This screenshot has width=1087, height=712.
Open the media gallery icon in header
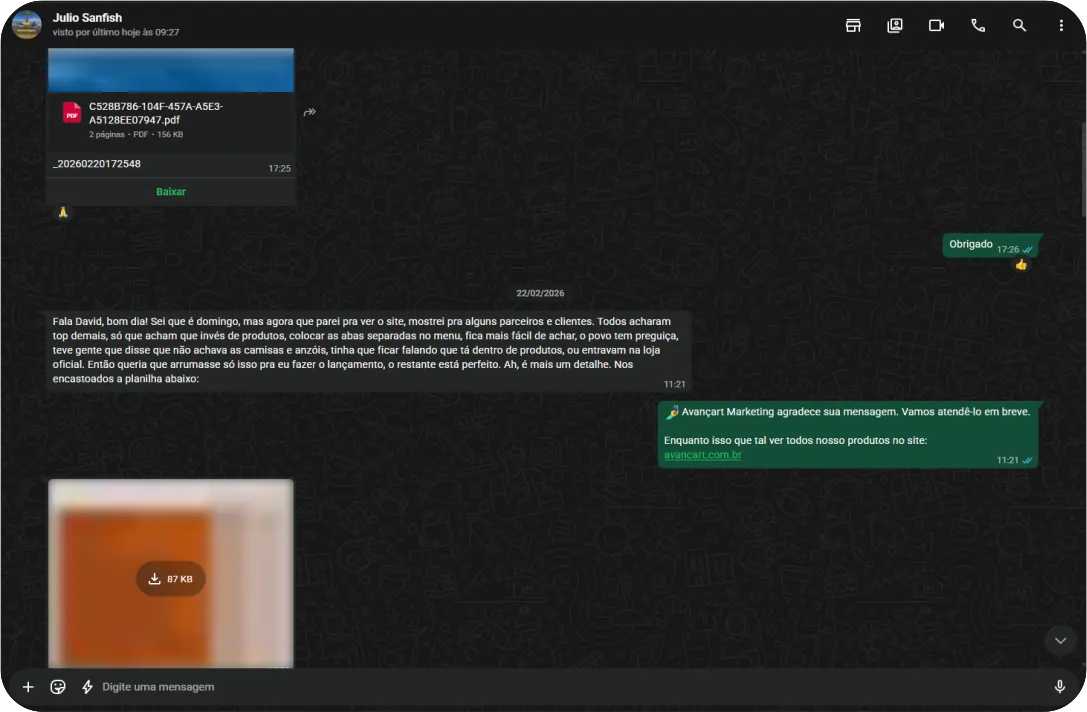tap(895, 26)
